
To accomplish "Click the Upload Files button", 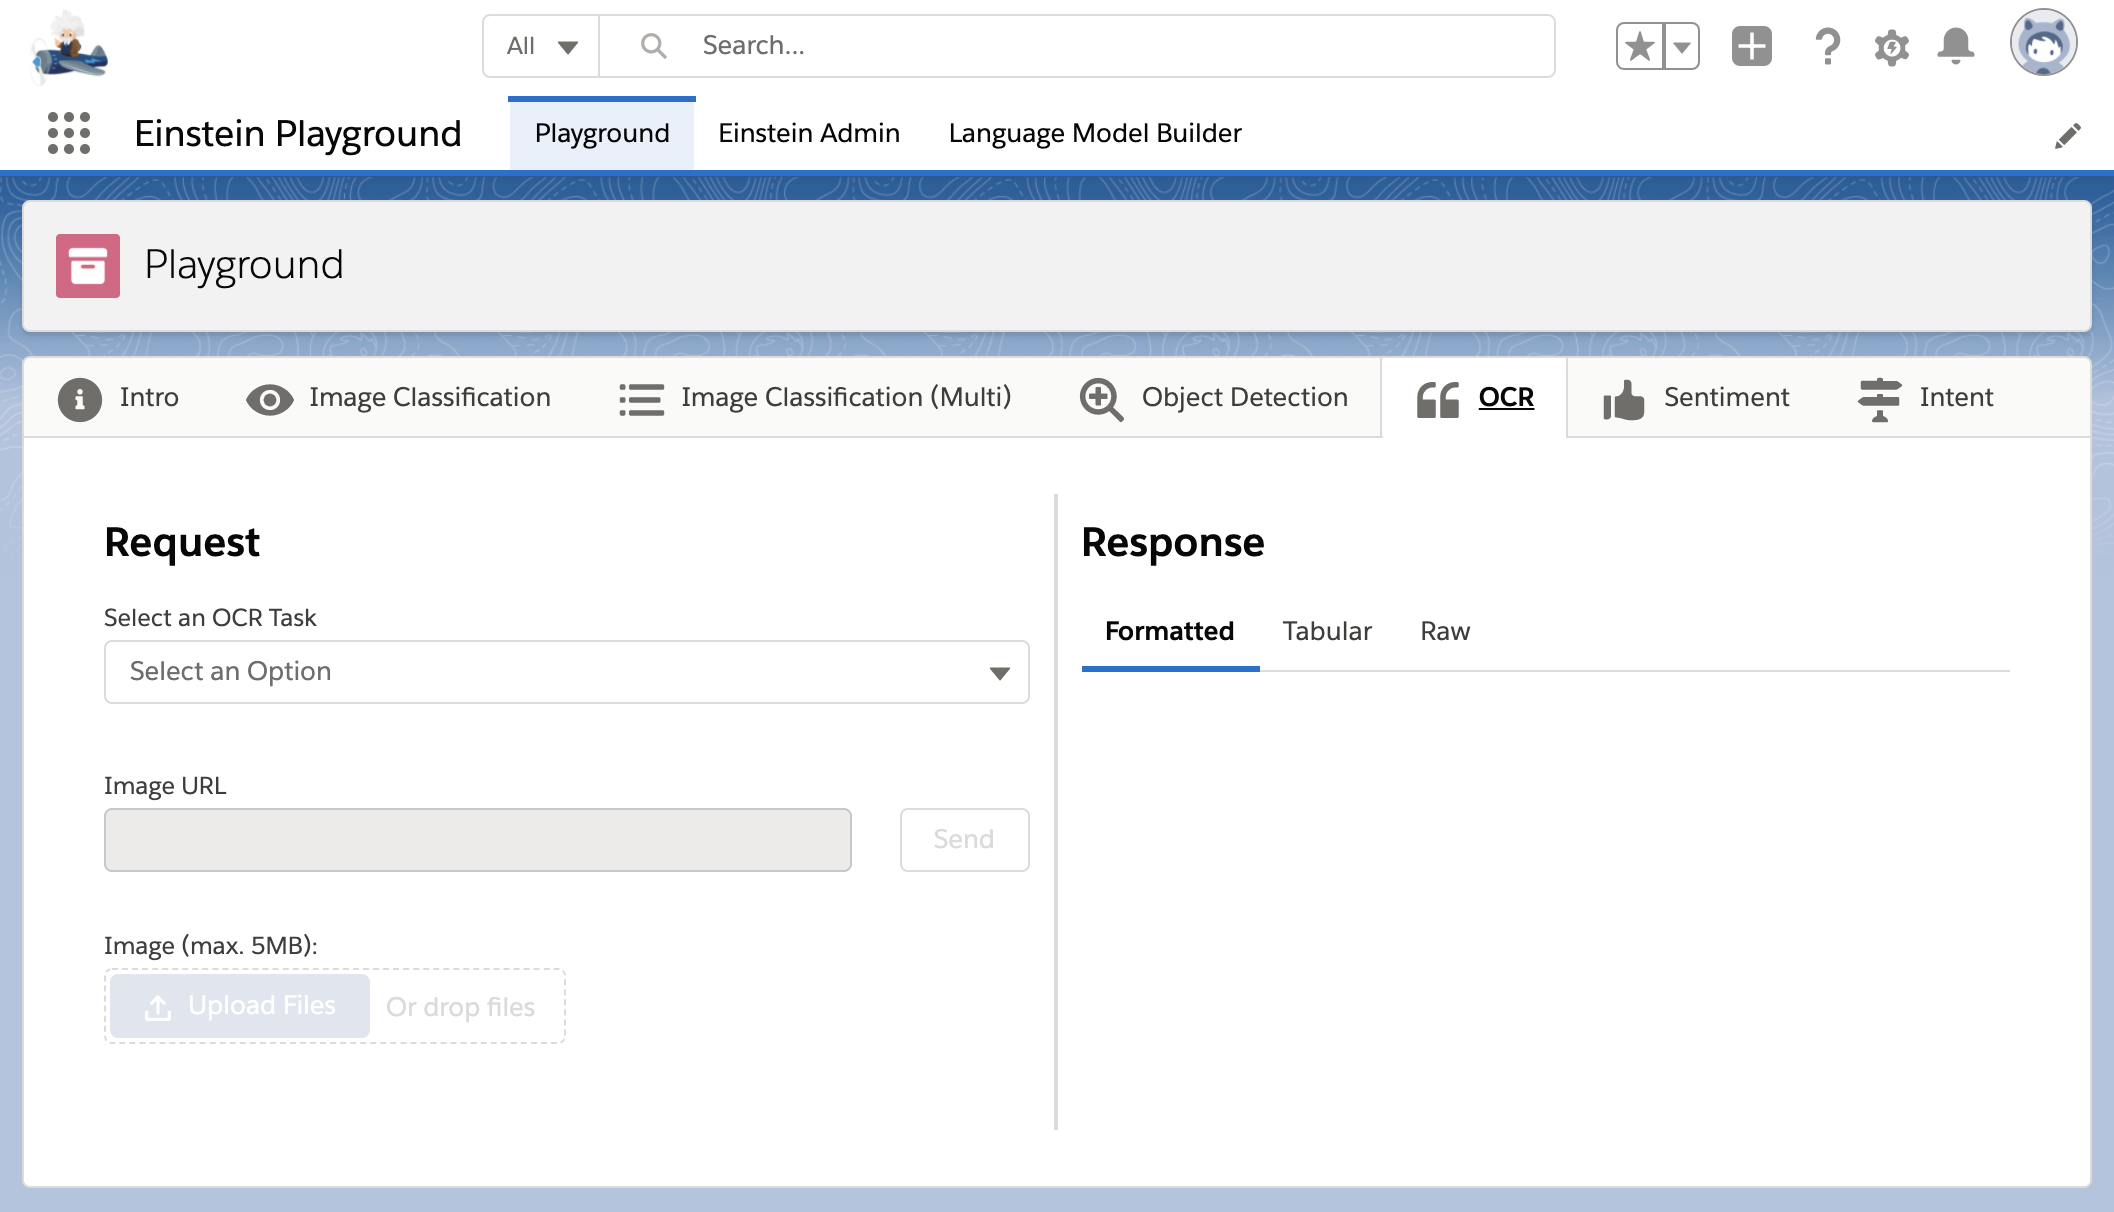I will pos(240,1006).
